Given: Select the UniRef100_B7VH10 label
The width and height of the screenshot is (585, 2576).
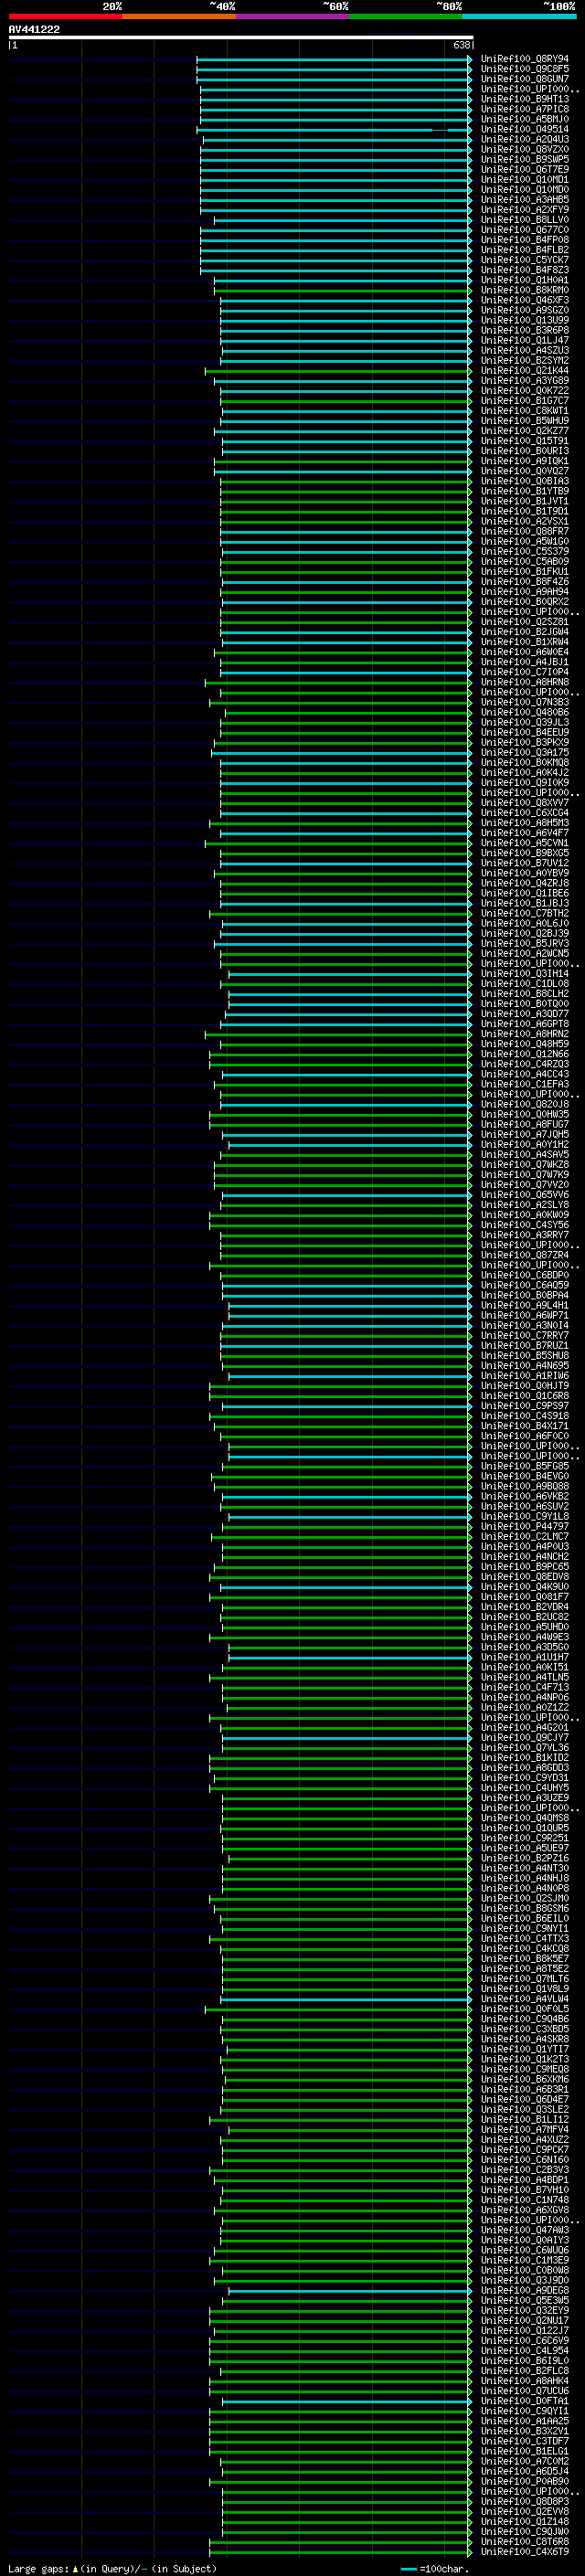Looking at the screenshot, I should 525,2190.
